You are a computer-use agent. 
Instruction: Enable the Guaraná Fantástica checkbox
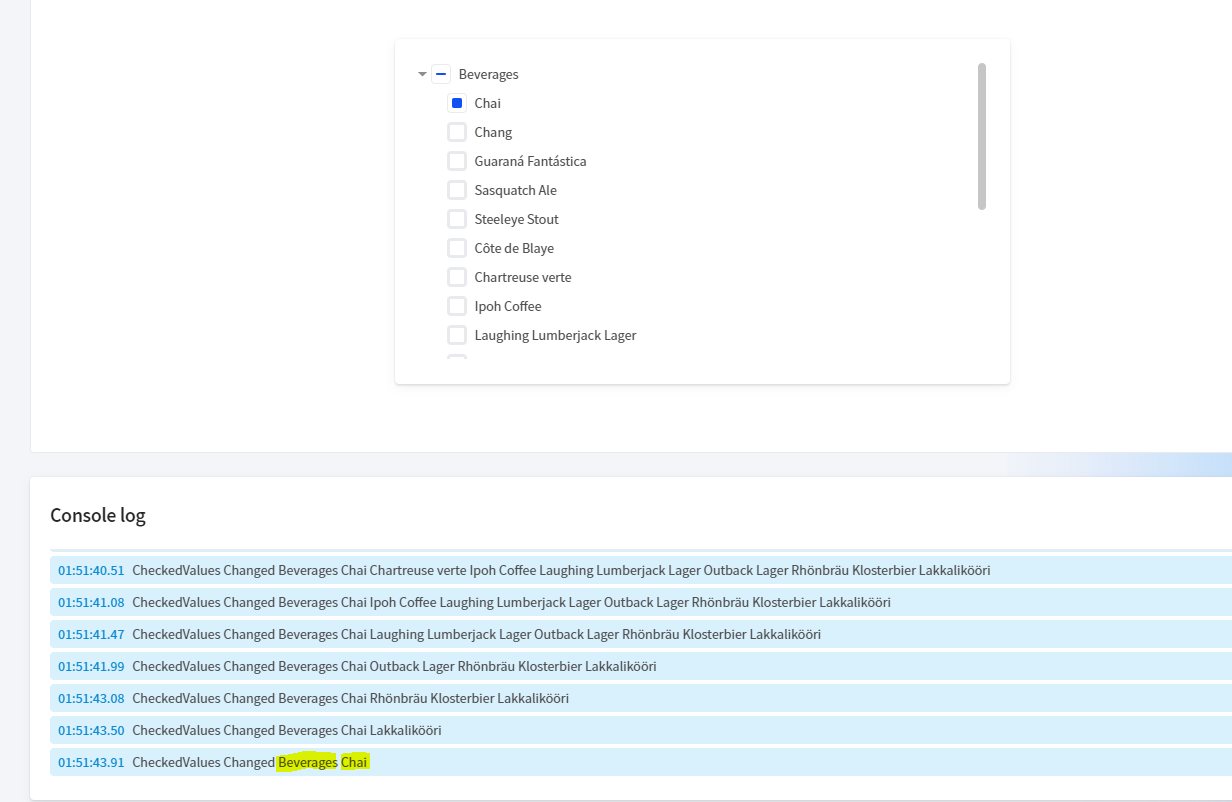coord(457,161)
